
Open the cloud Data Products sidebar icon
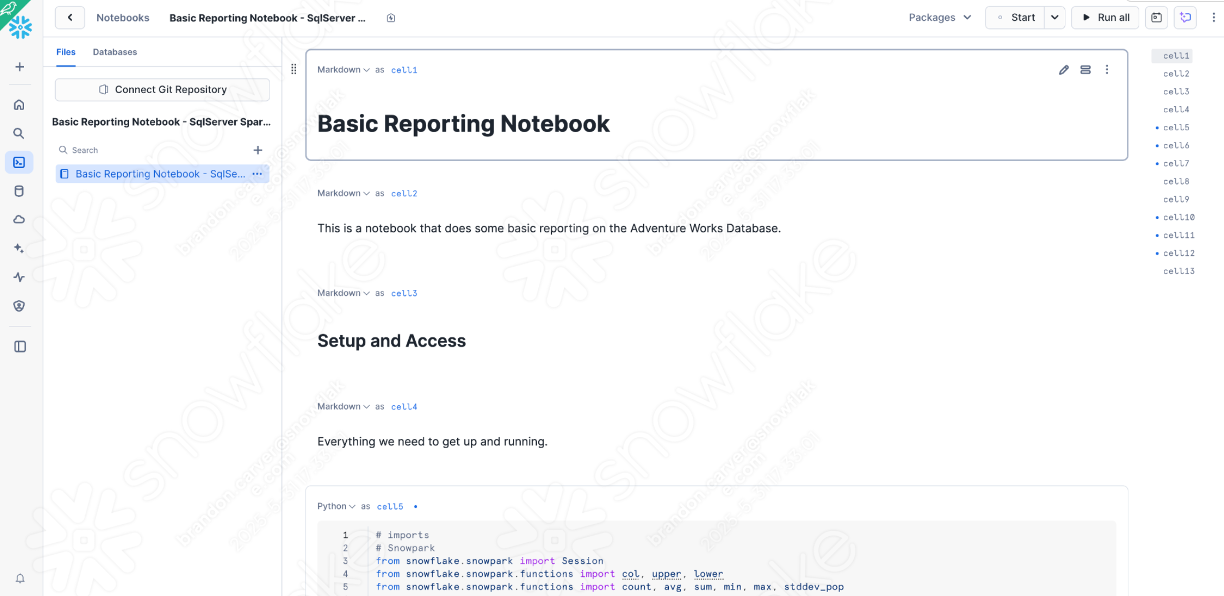tap(19, 219)
